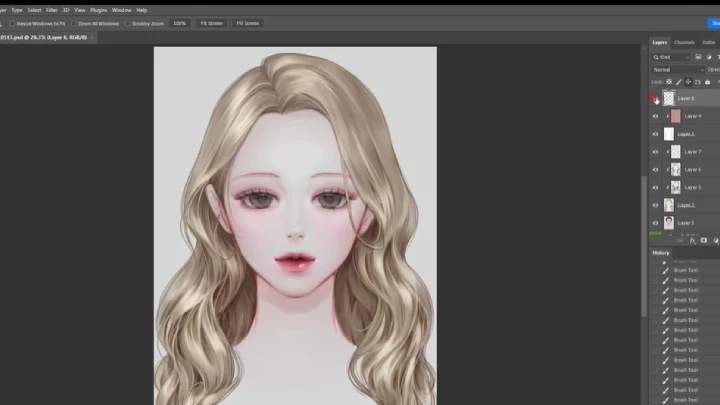Close the open psd document tab
720x405 pixels.
[x=92, y=37]
